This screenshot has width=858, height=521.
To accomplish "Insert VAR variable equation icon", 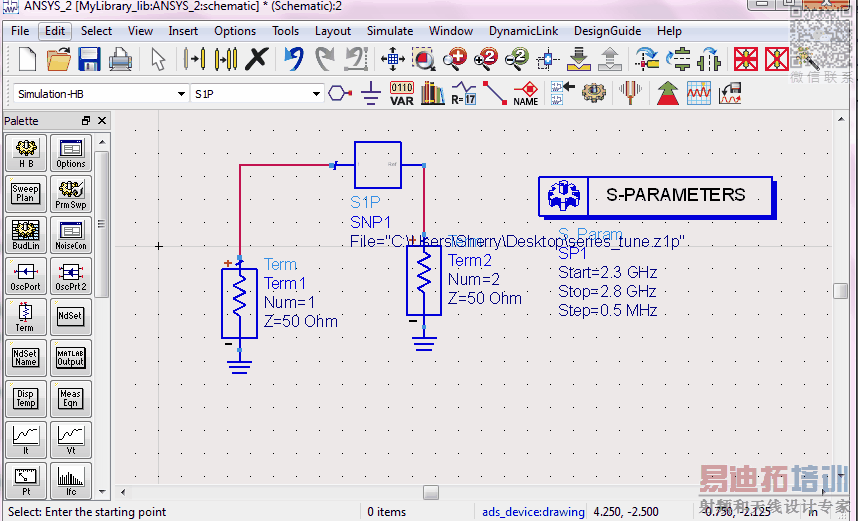I will click(402, 94).
